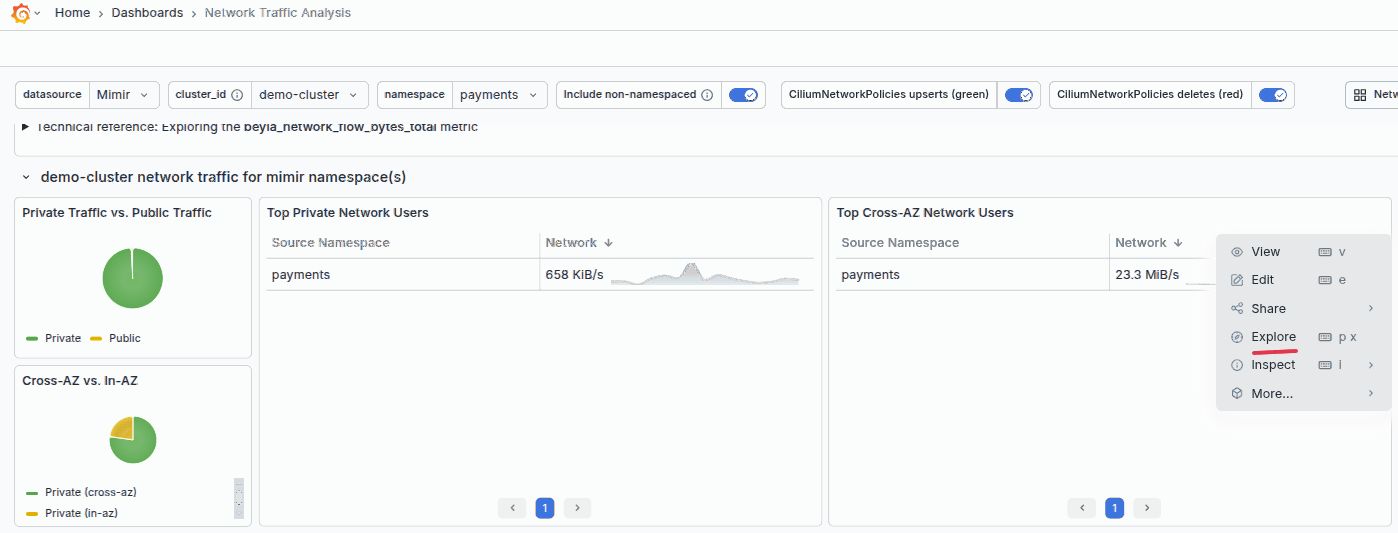The width and height of the screenshot is (1398, 533).
Task: Click the chevron arrow on Share row
Action: click(1371, 309)
